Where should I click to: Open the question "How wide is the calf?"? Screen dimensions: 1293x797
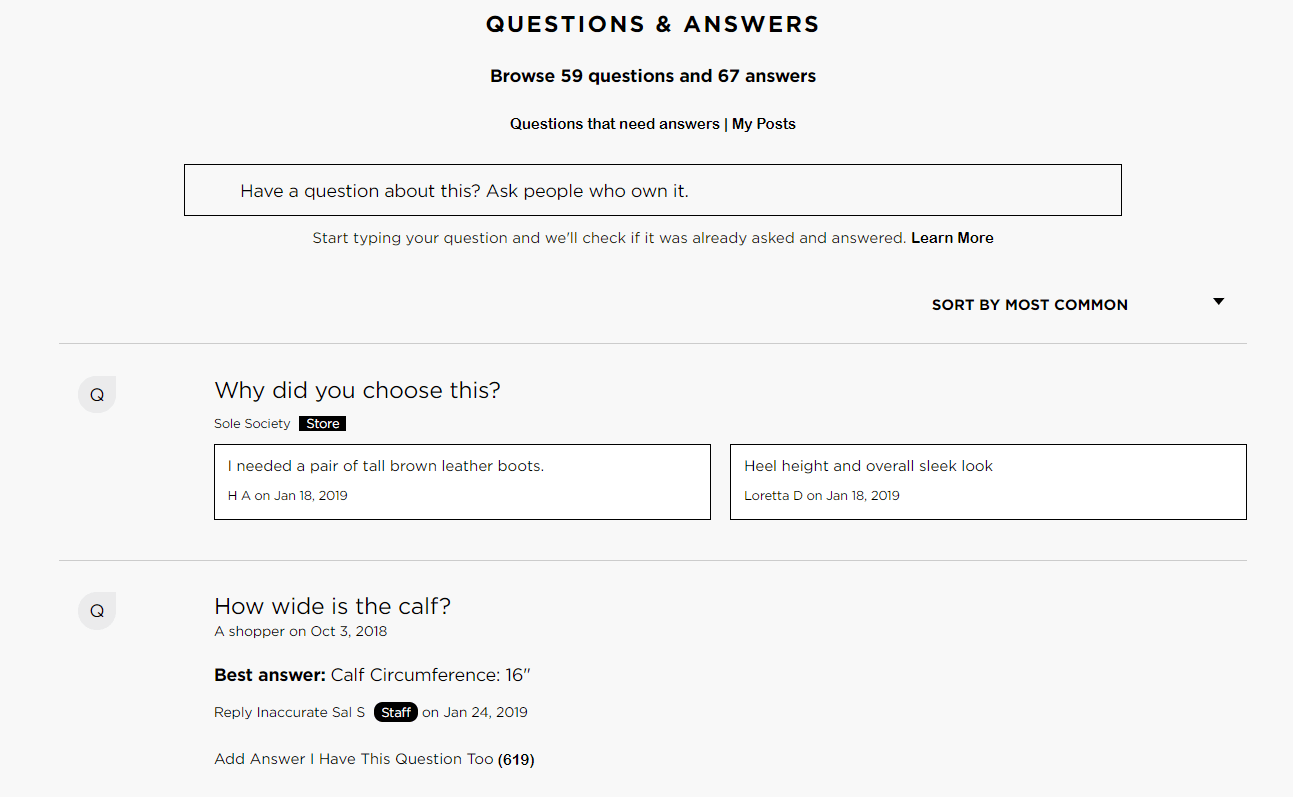pyautogui.click(x=332, y=605)
